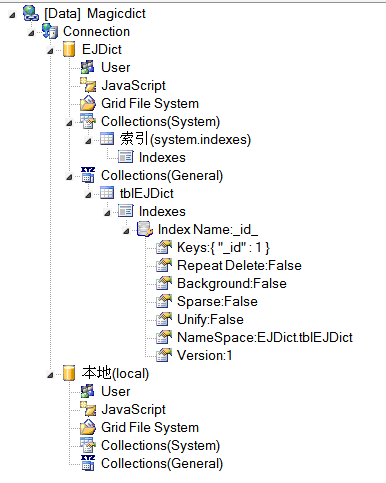Select the Repeat Delete:False text
This screenshot has width=386, height=483.
pos(239,266)
